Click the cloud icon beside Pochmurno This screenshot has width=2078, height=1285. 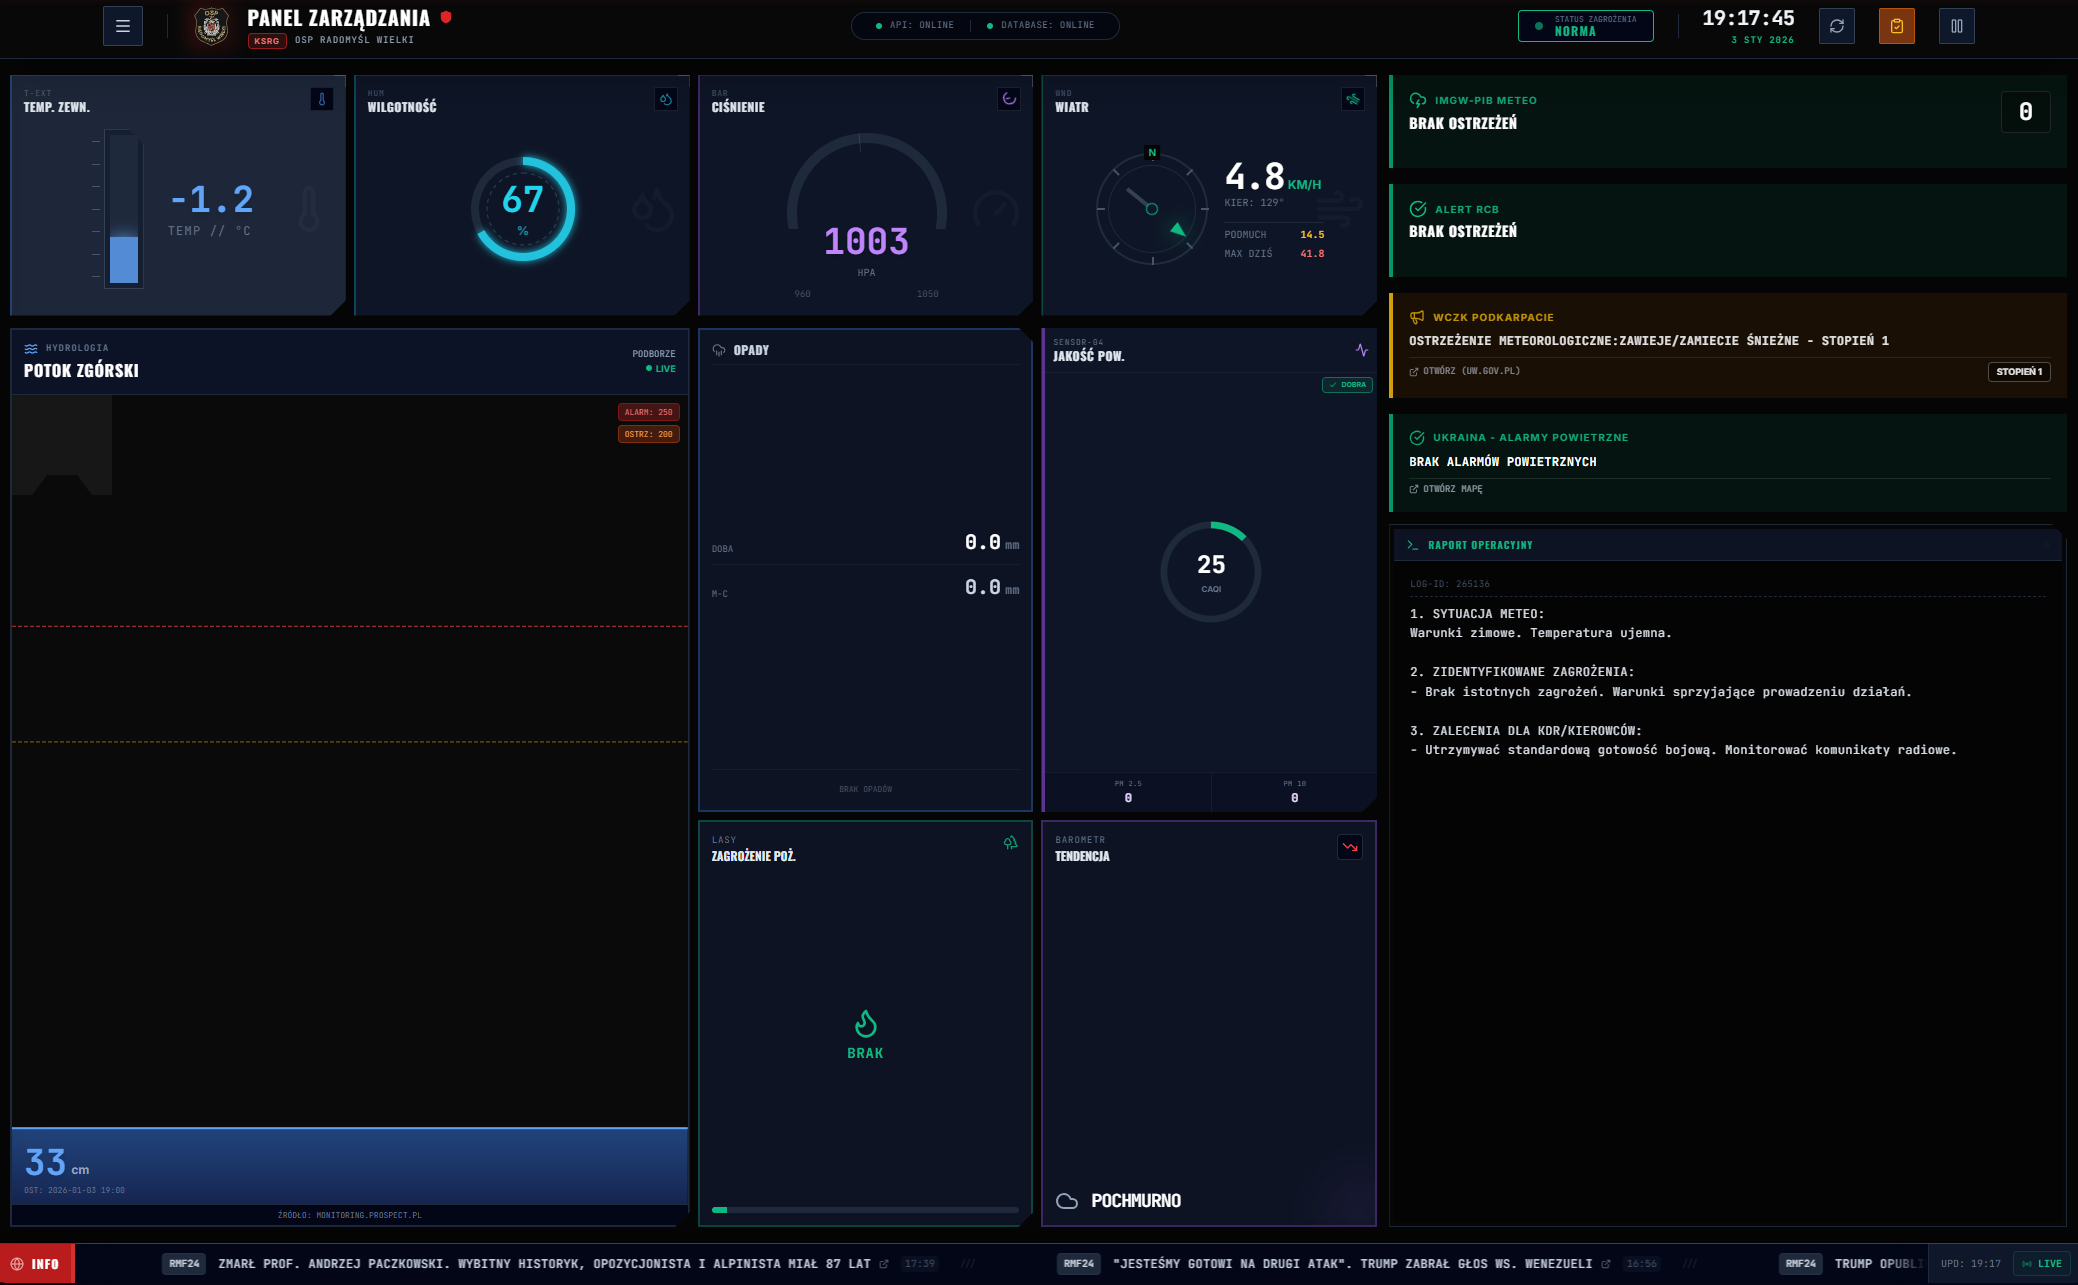[x=1067, y=1201]
